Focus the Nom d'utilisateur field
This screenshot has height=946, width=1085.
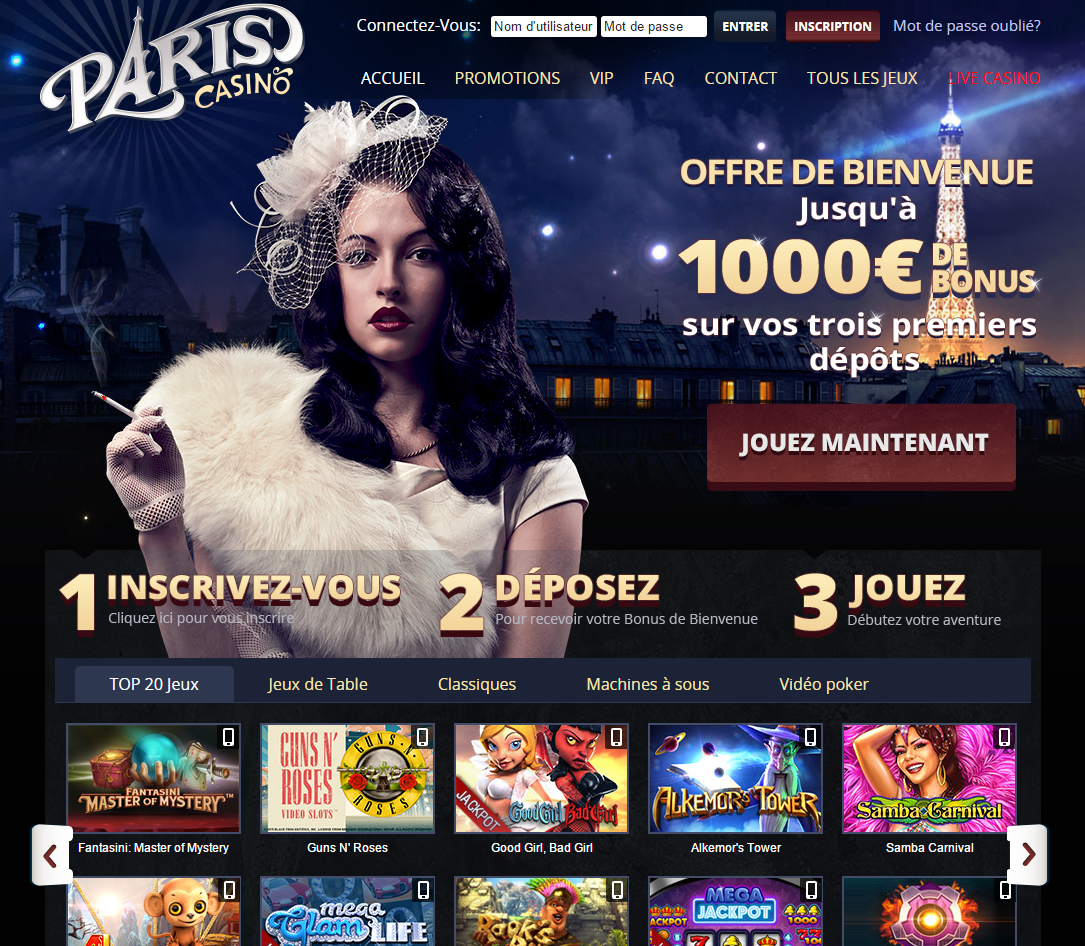[544, 26]
